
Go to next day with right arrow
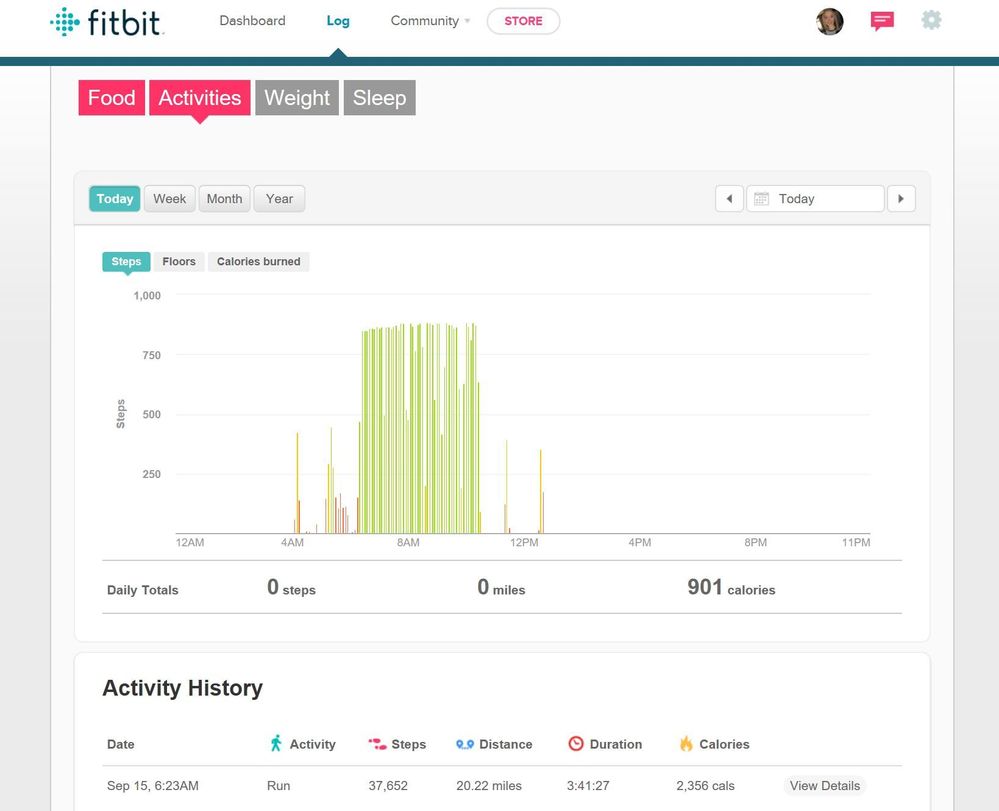coord(901,199)
